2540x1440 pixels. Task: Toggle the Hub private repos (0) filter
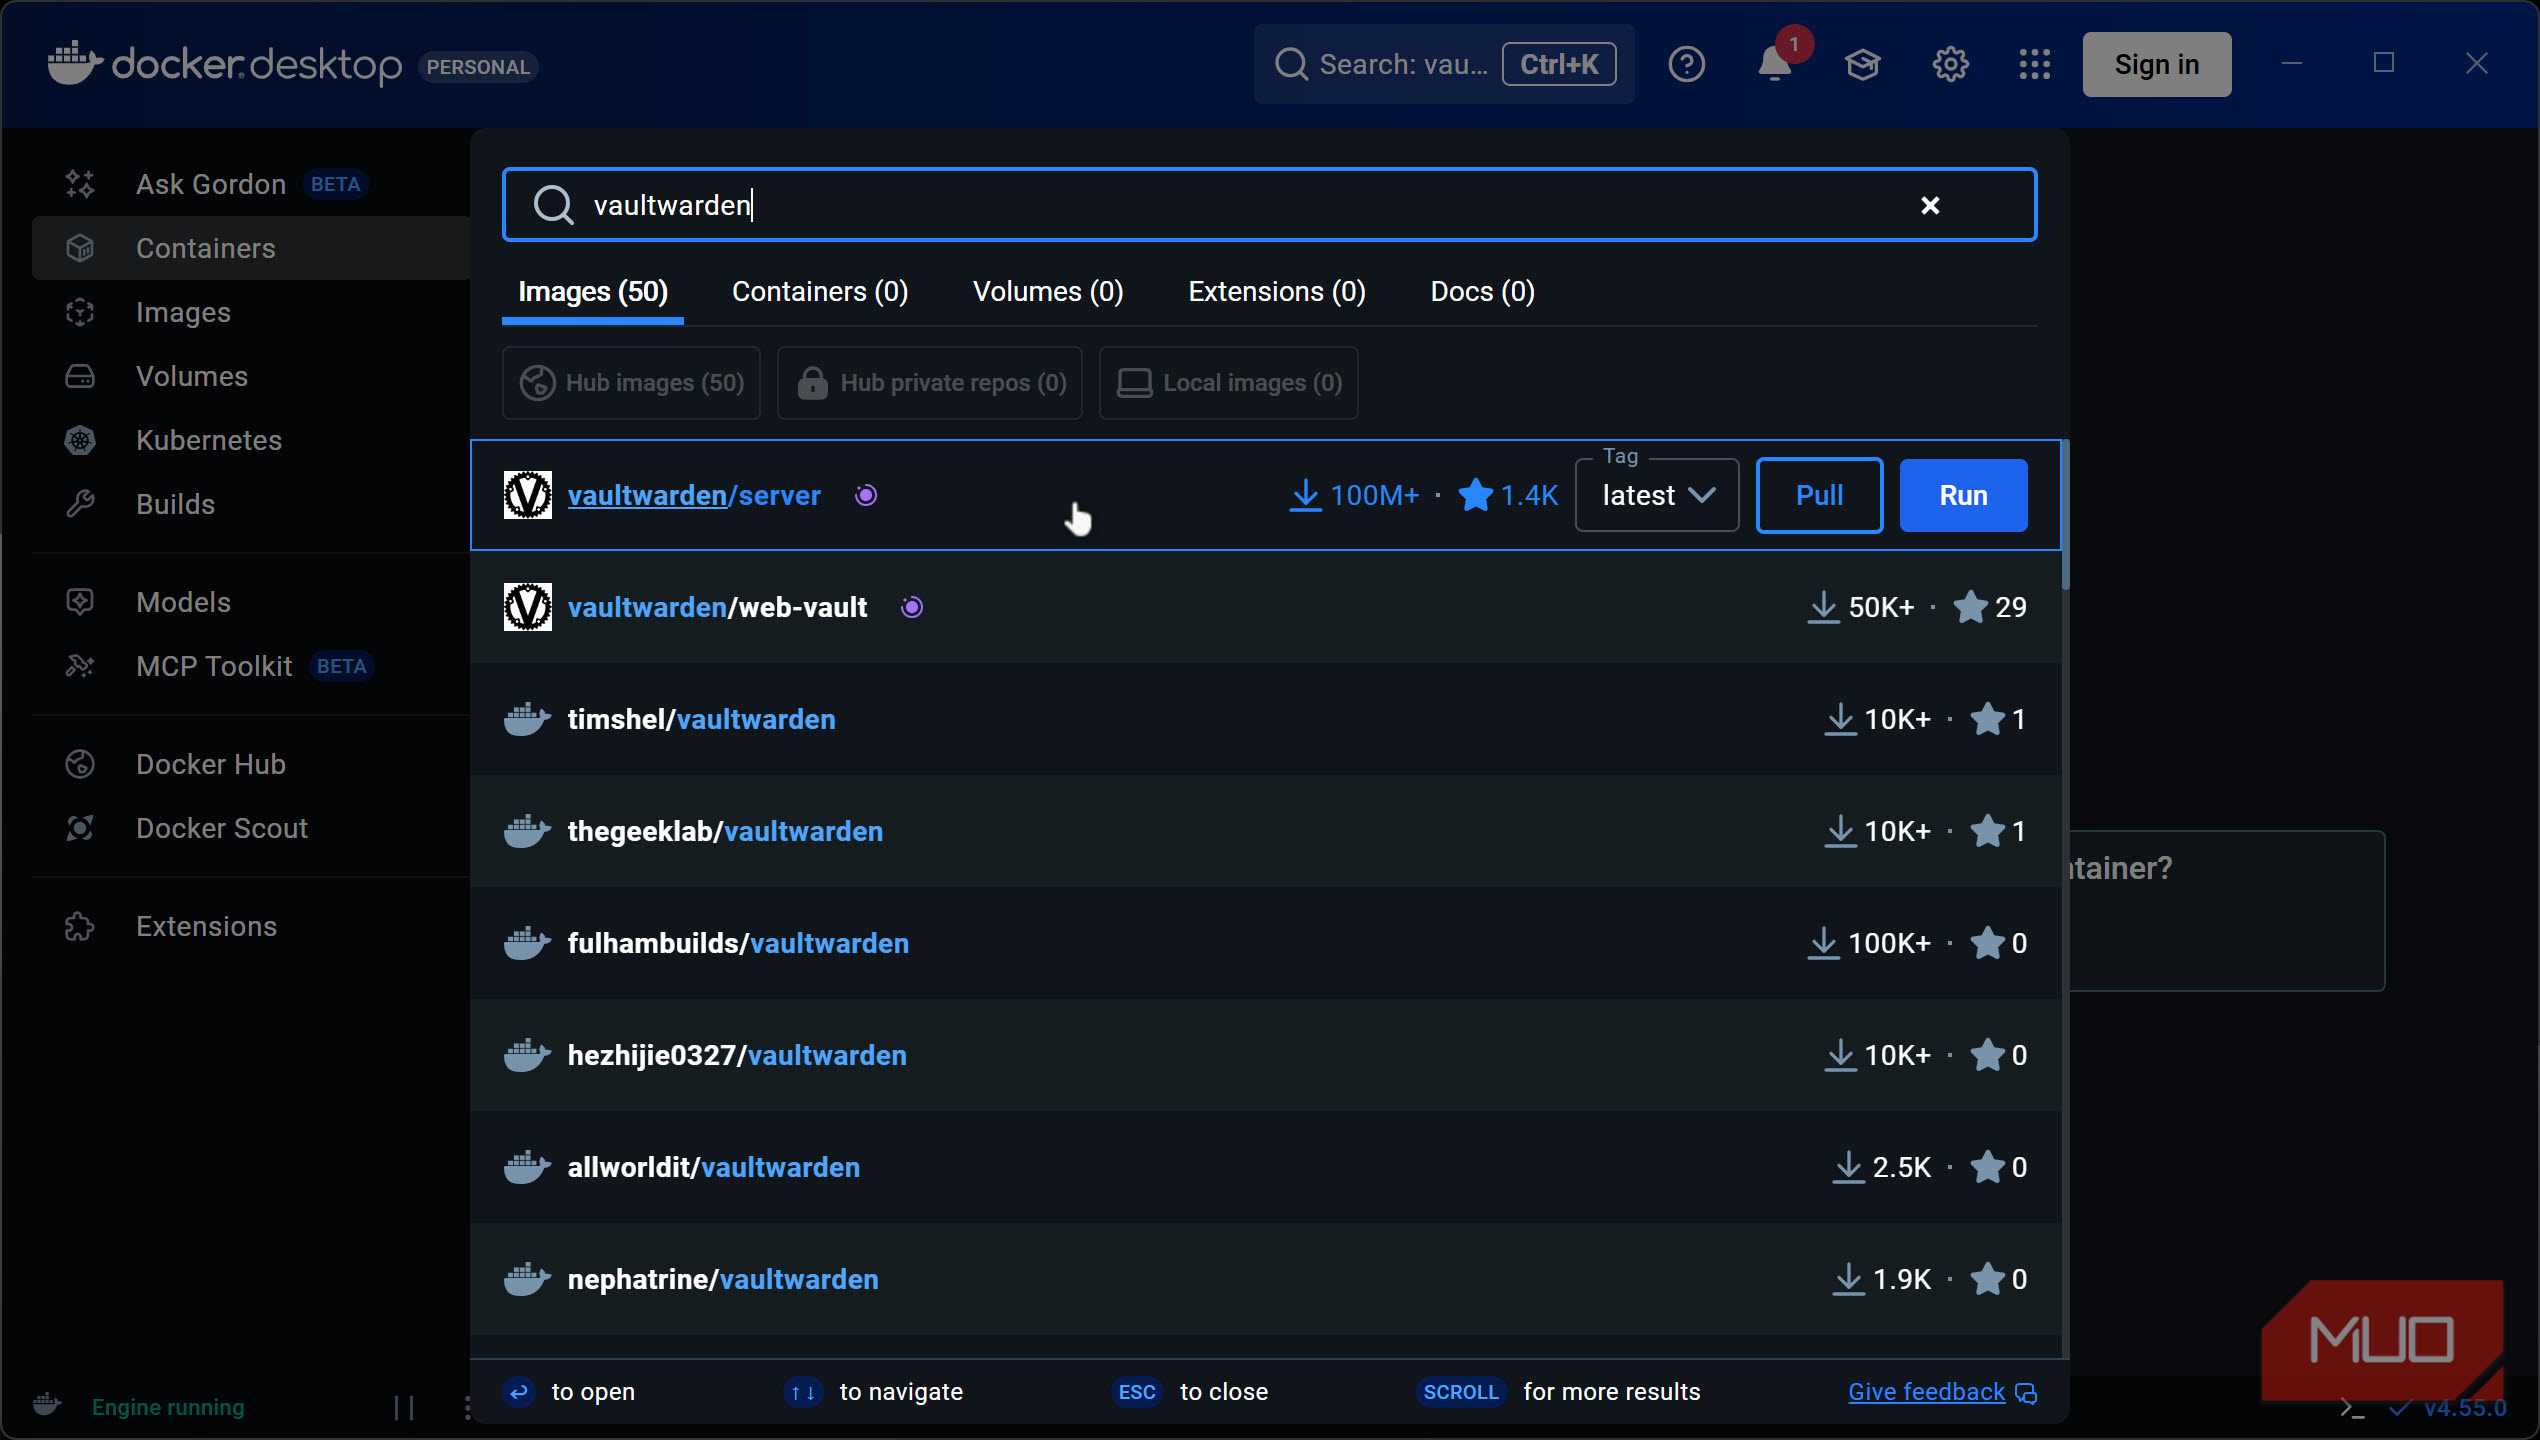click(x=930, y=383)
